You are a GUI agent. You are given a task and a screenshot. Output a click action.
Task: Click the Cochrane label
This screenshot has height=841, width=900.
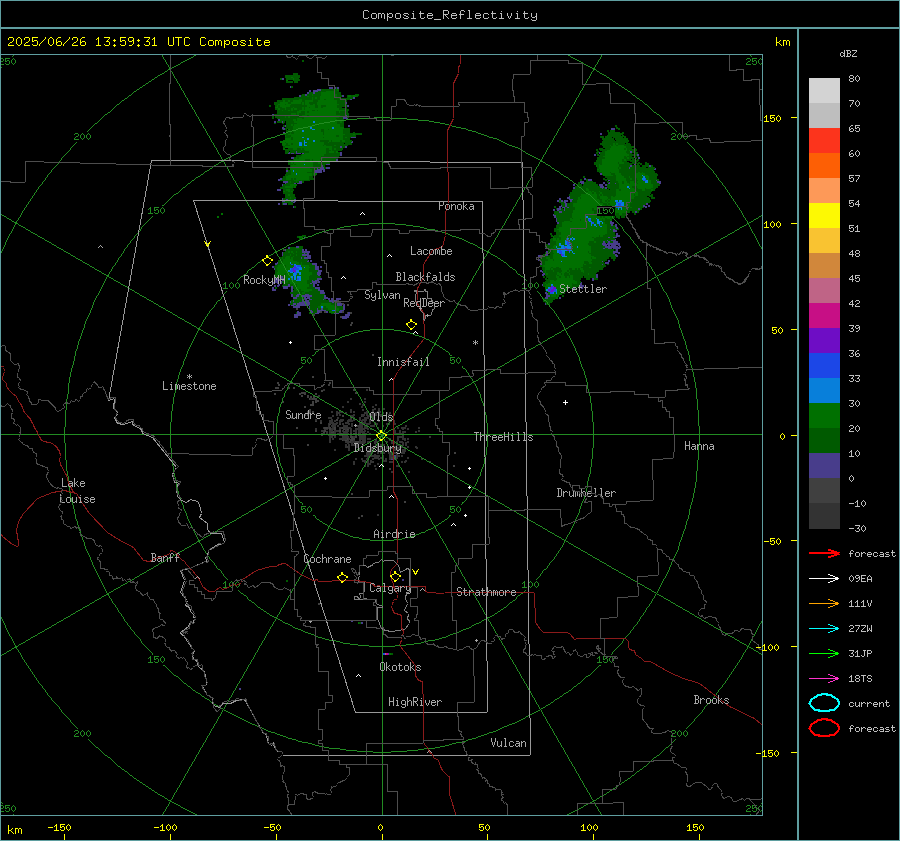327,559
